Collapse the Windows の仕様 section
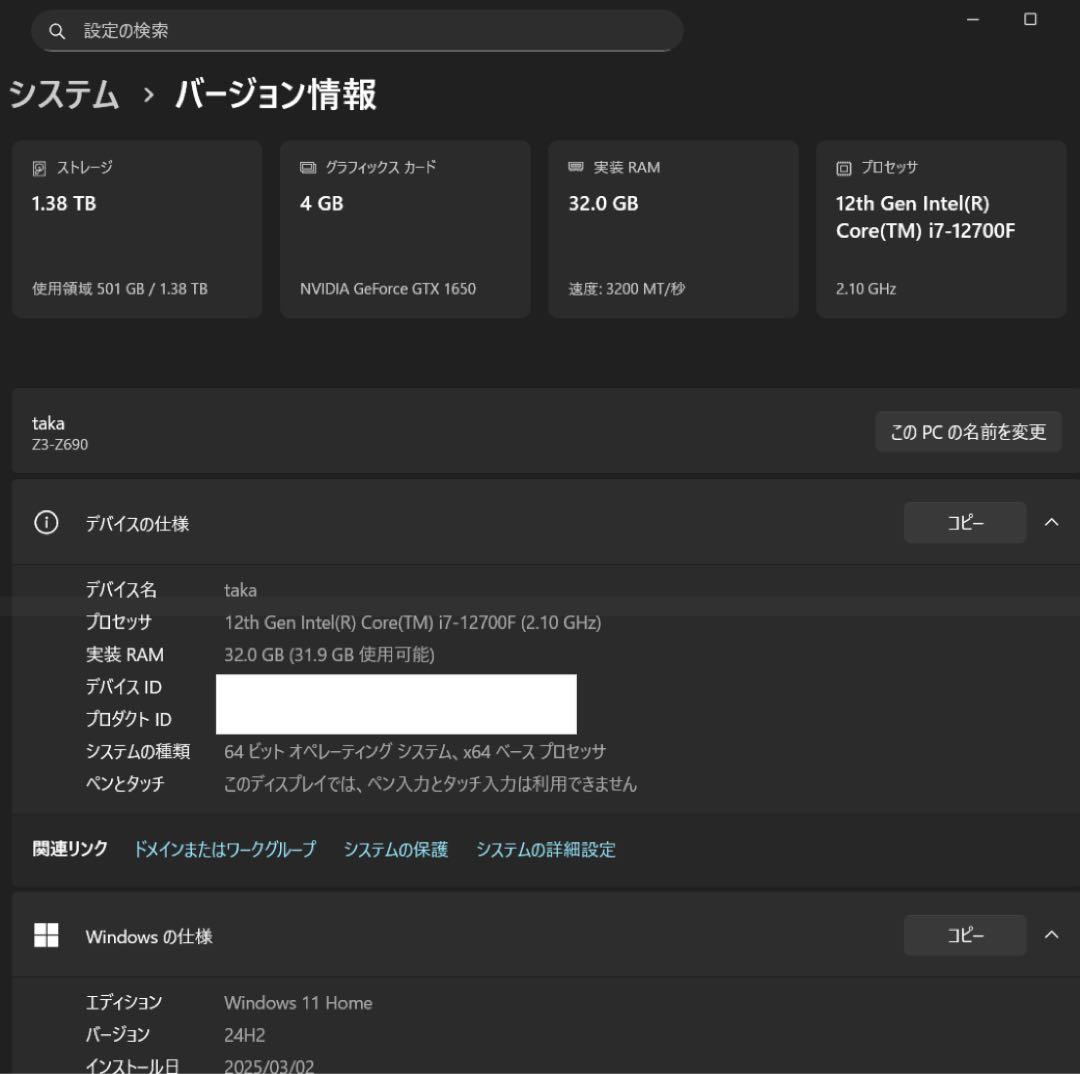 tap(1052, 935)
